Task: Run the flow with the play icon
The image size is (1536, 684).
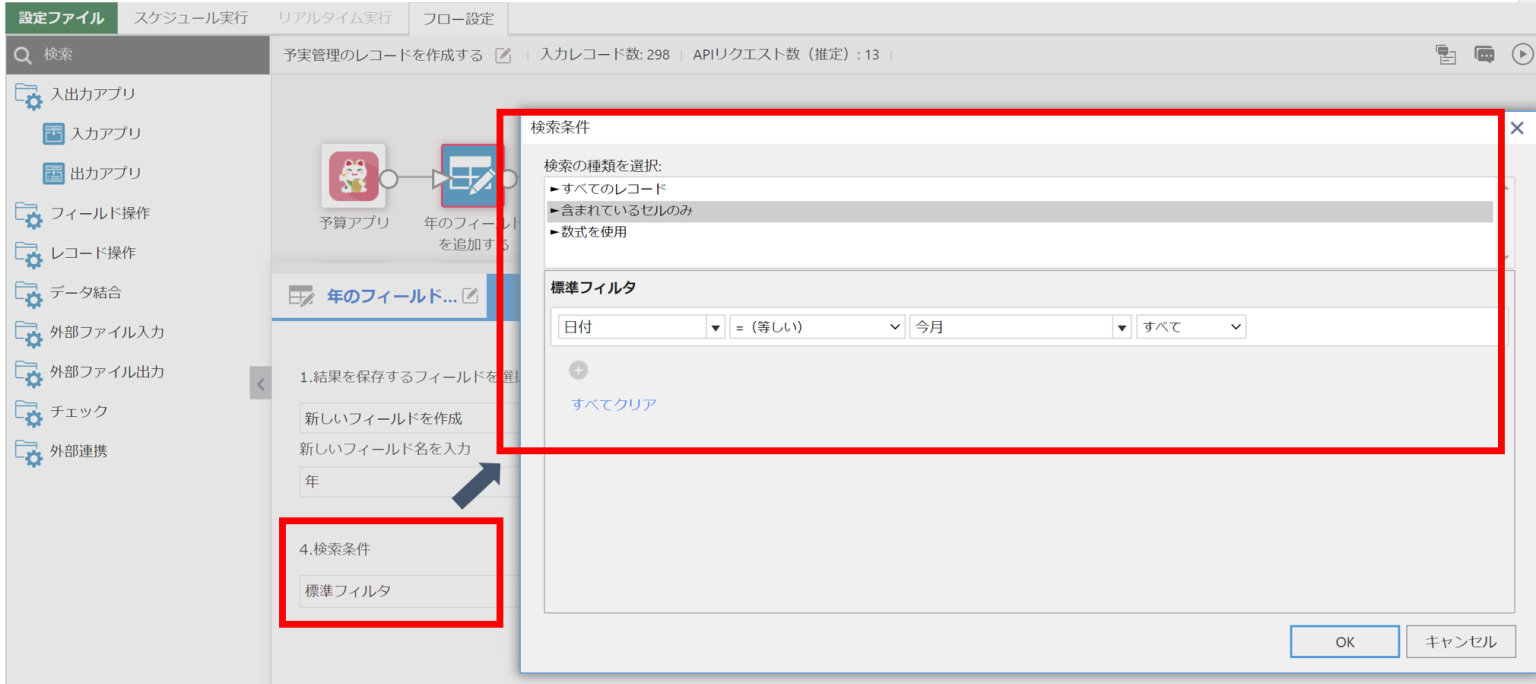Action: coord(1523,55)
